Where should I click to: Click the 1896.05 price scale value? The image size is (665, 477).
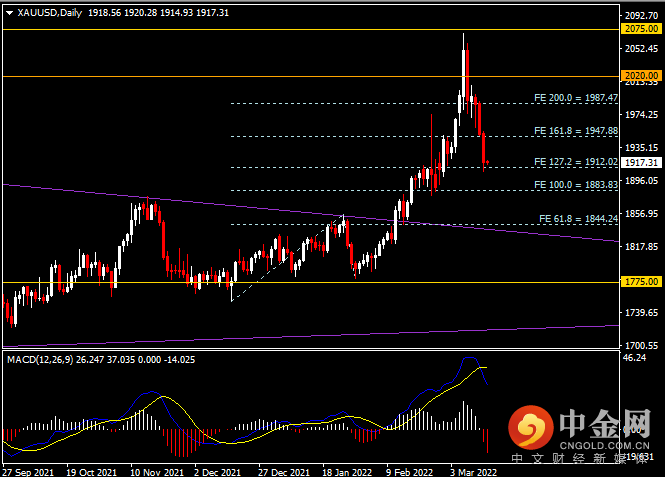pyautogui.click(x=641, y=181)
